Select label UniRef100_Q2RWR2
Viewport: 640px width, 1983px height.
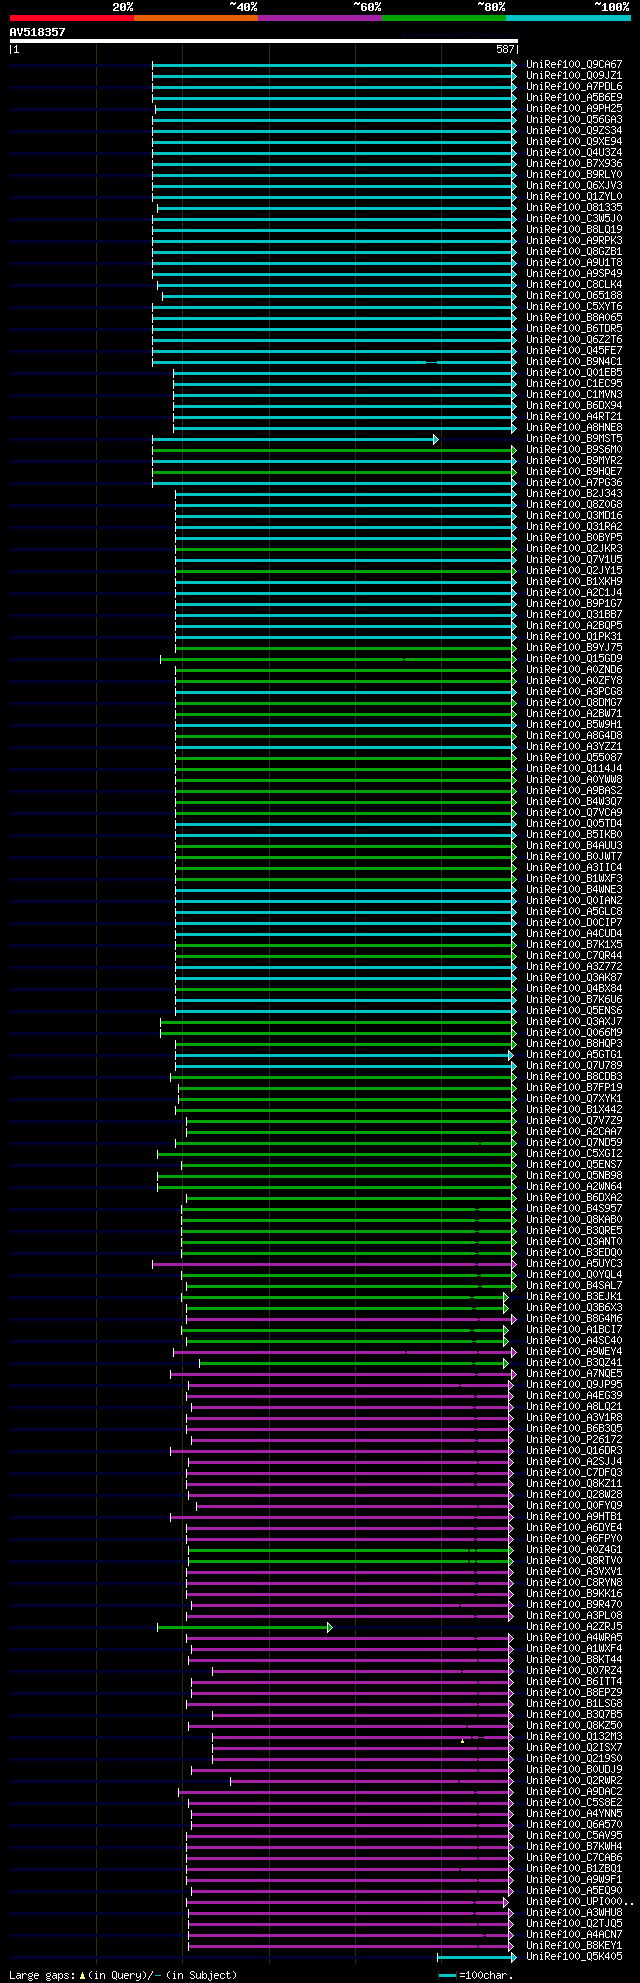point(574,1780)
